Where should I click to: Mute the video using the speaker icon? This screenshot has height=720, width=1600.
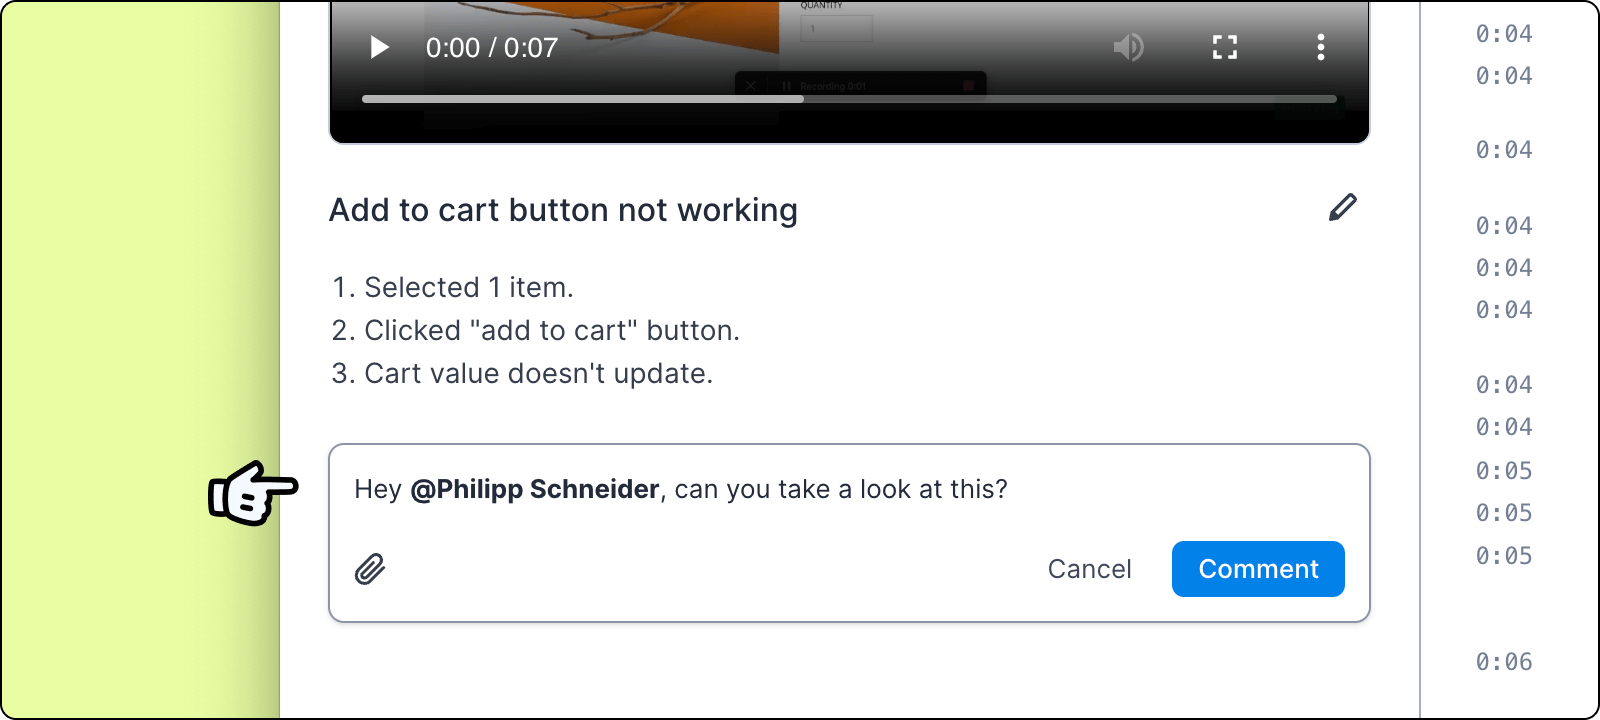click(1128, 47)
